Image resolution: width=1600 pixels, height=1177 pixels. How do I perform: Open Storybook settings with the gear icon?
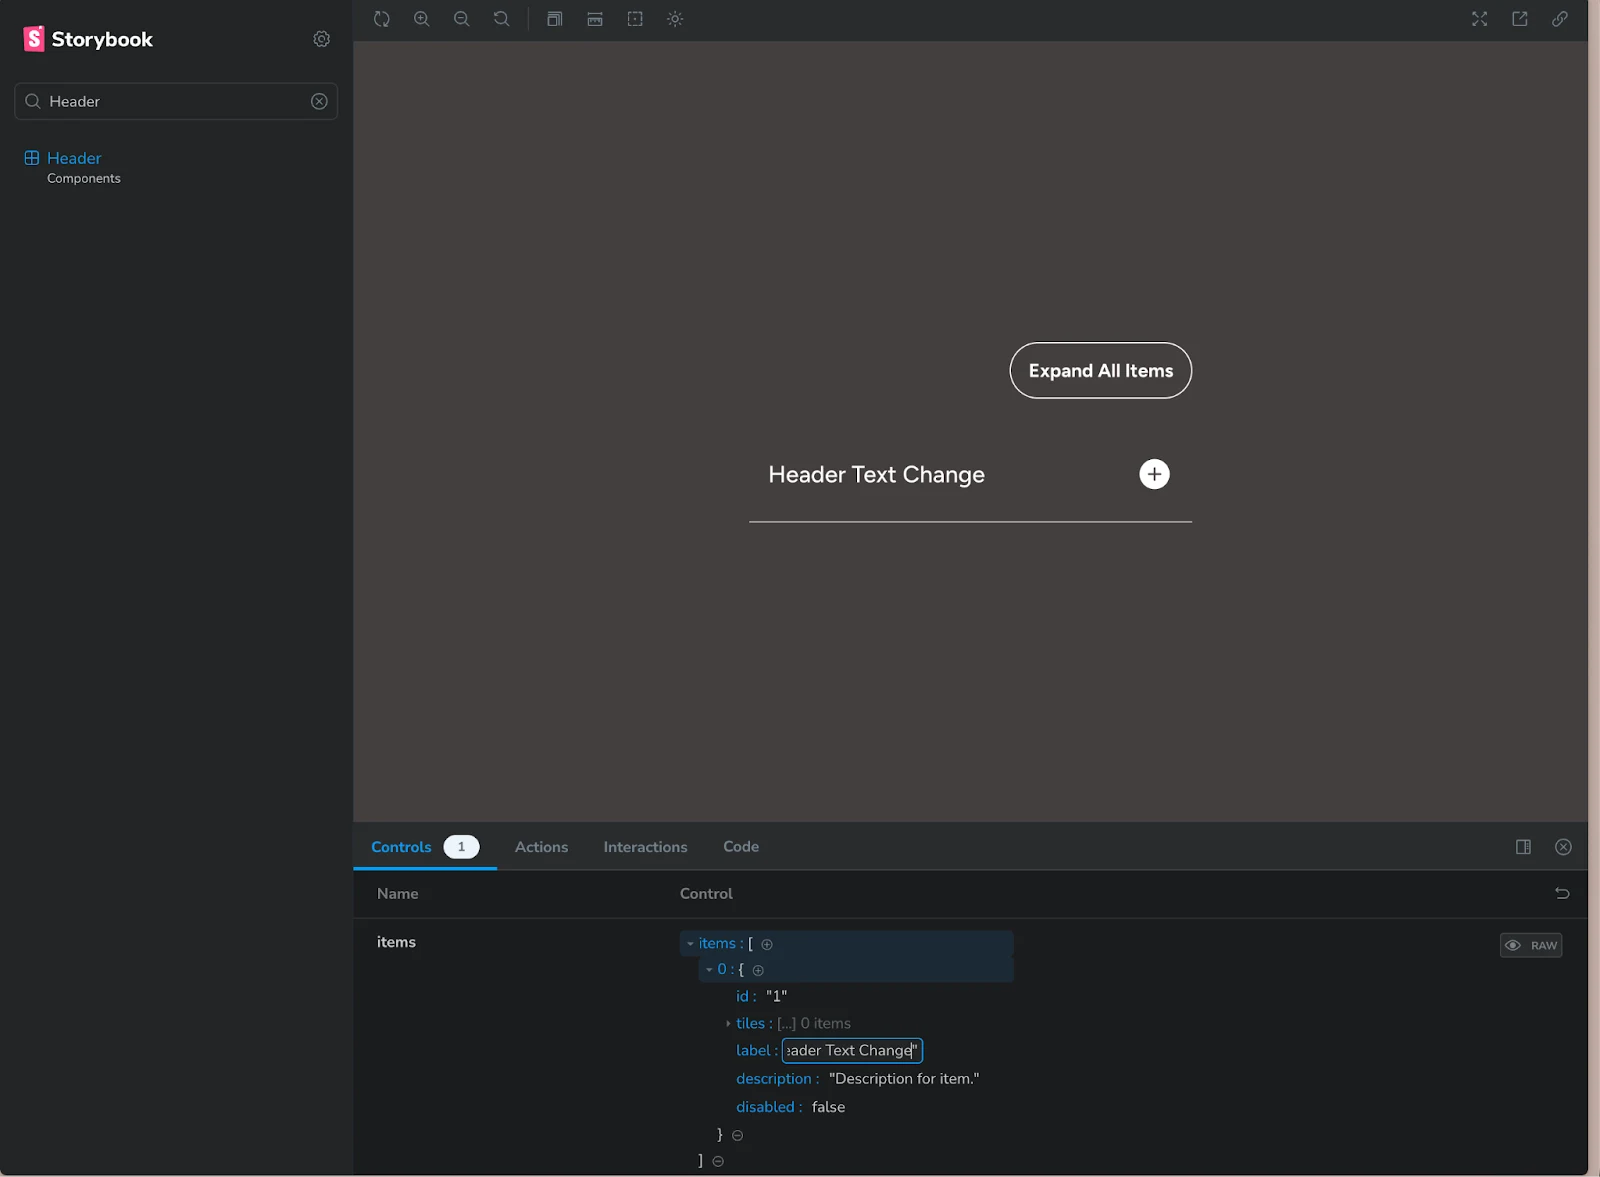(x=321, y=38)
